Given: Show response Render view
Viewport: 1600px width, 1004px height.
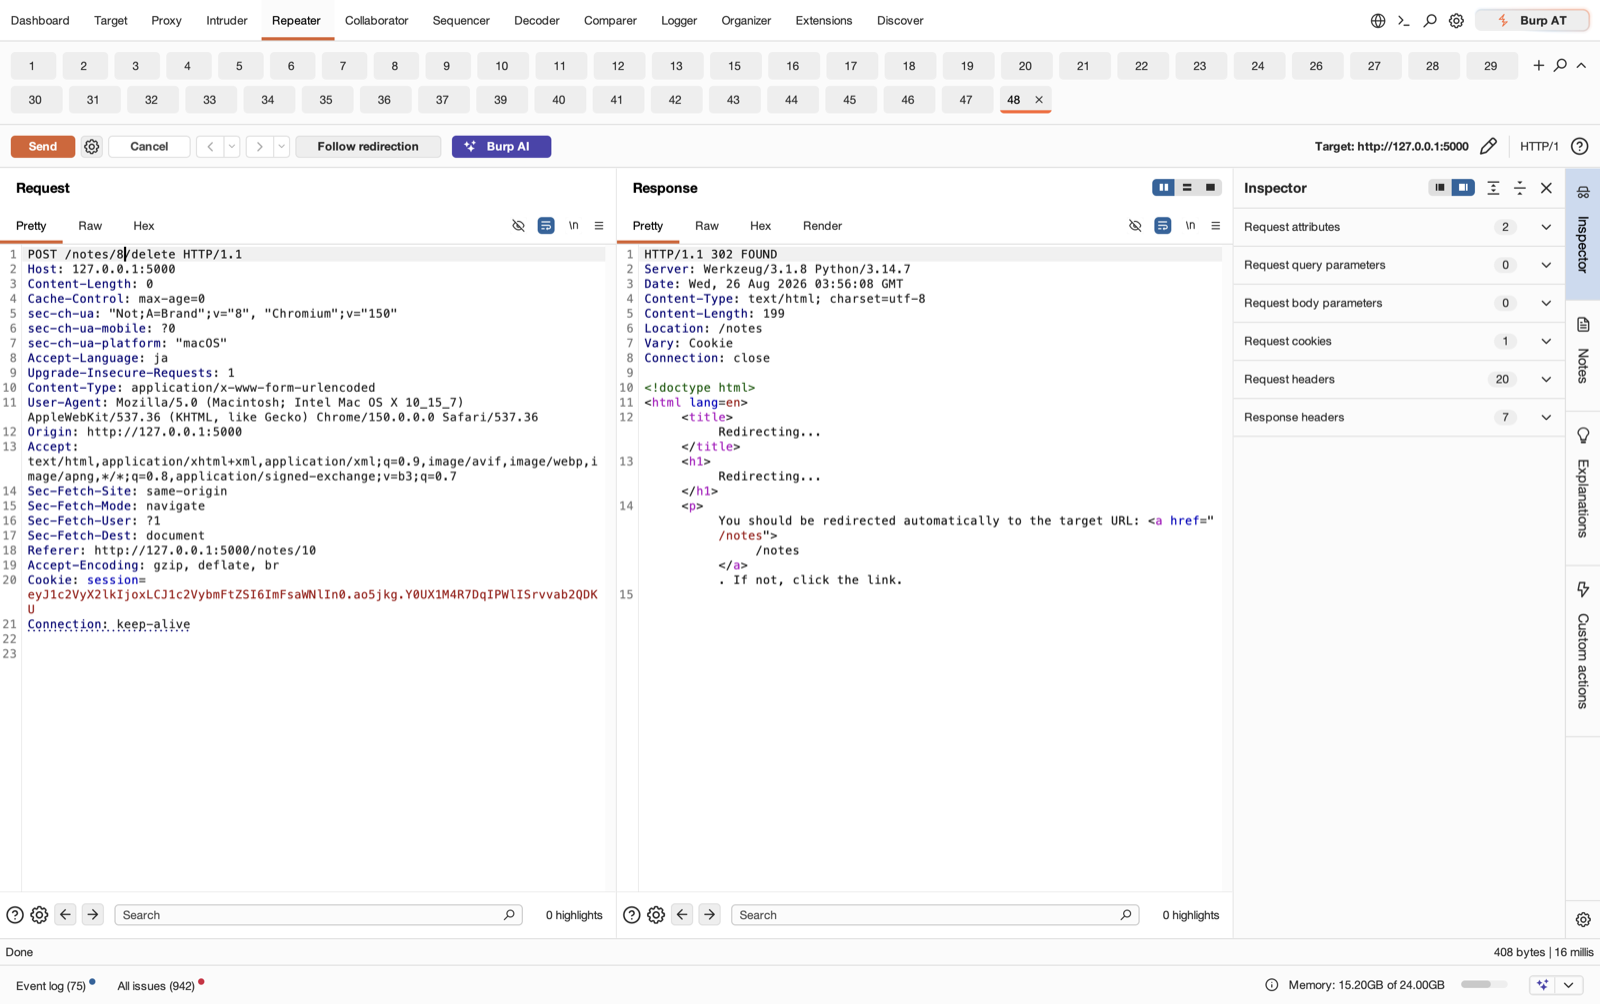Looking at the screenshot, I should pos(822,226).
